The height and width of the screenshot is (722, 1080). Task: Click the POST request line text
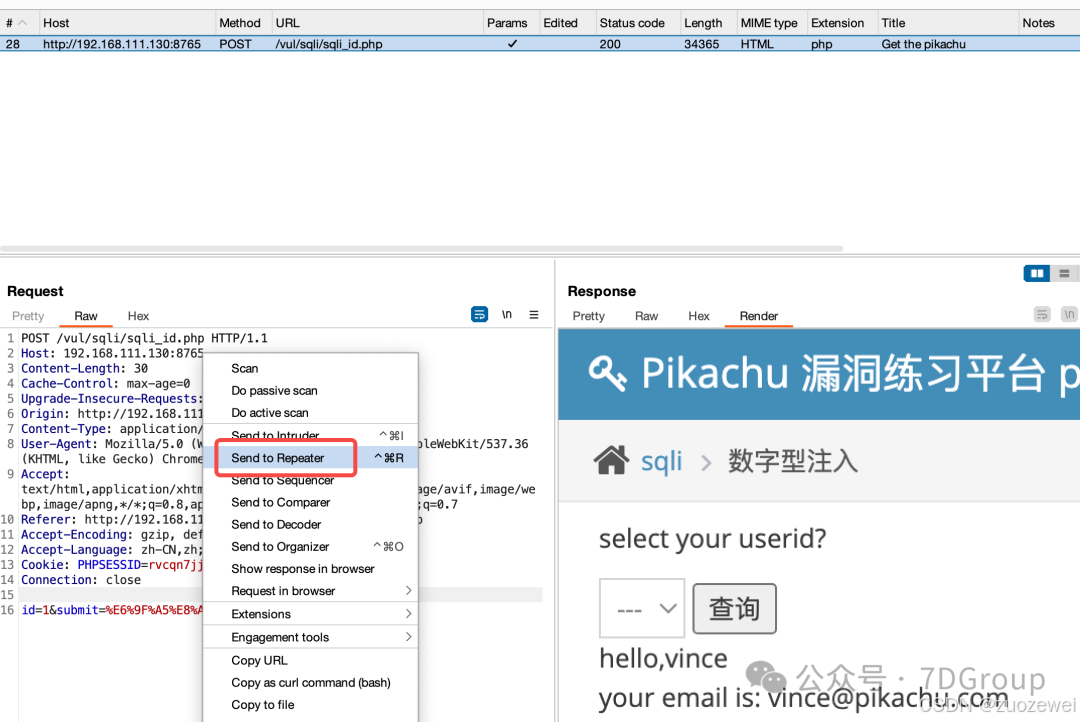click(x=144, y=338)
